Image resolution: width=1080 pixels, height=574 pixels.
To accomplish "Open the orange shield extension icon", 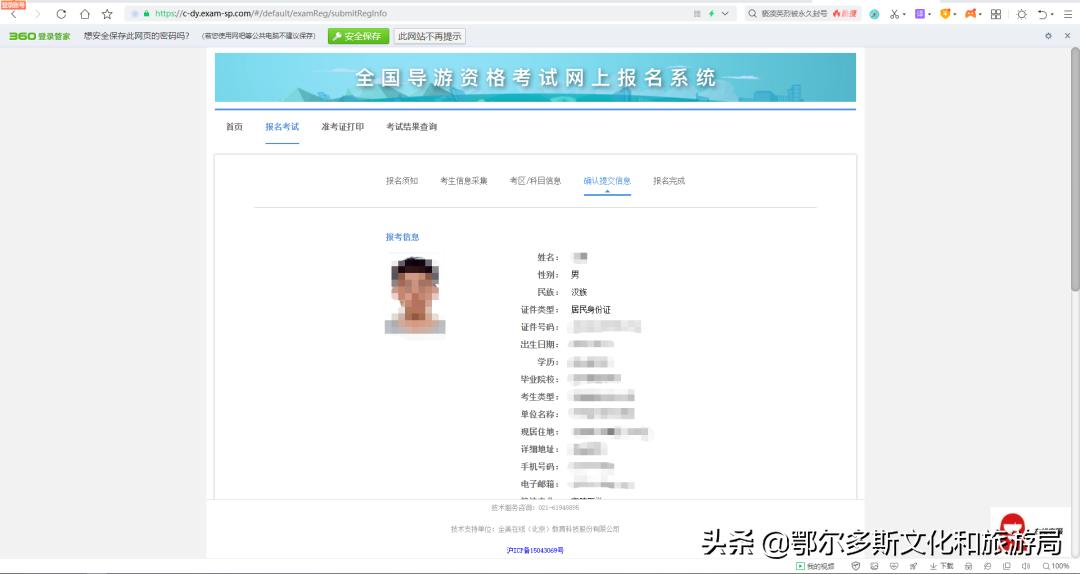I will tap(945, 14).
